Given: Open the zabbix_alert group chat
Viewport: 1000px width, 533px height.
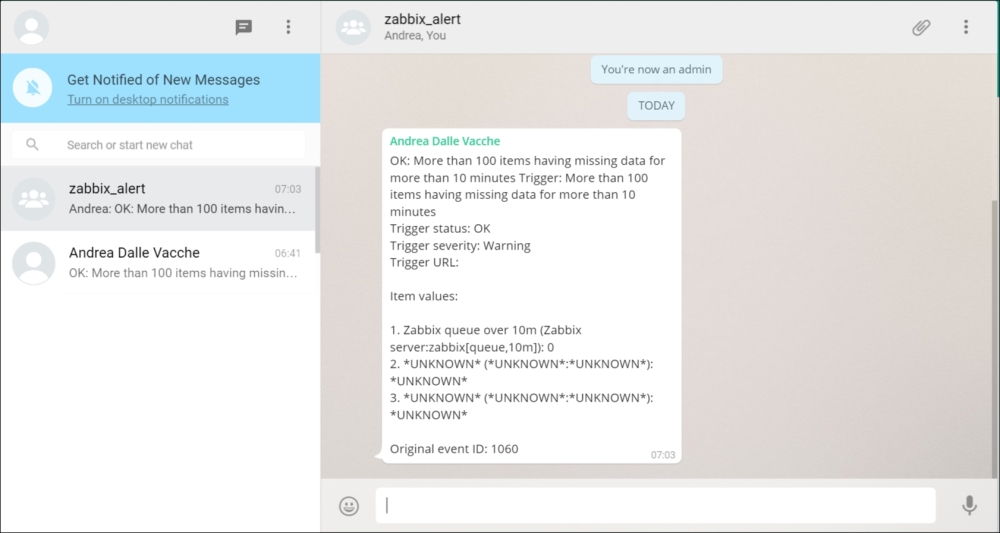Looking at the screenshot, I should (160, 198).
